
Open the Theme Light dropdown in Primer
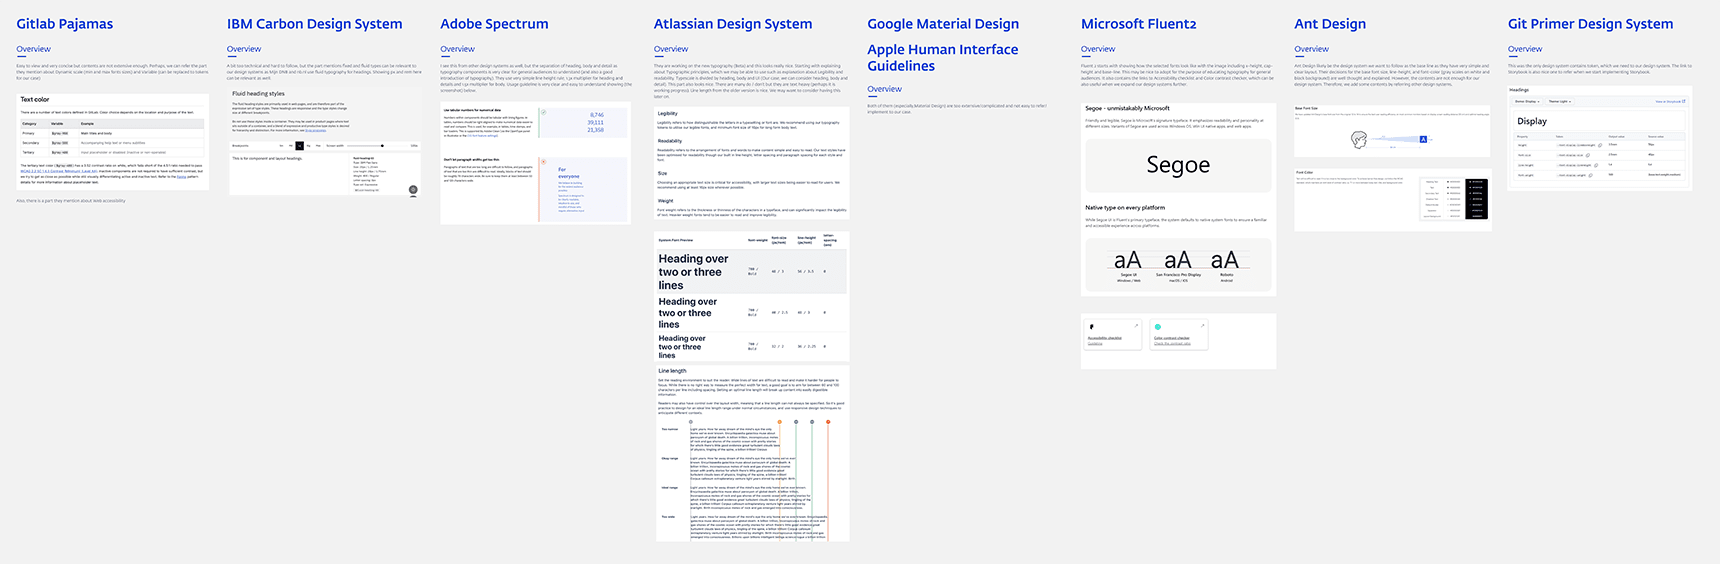1559,101
